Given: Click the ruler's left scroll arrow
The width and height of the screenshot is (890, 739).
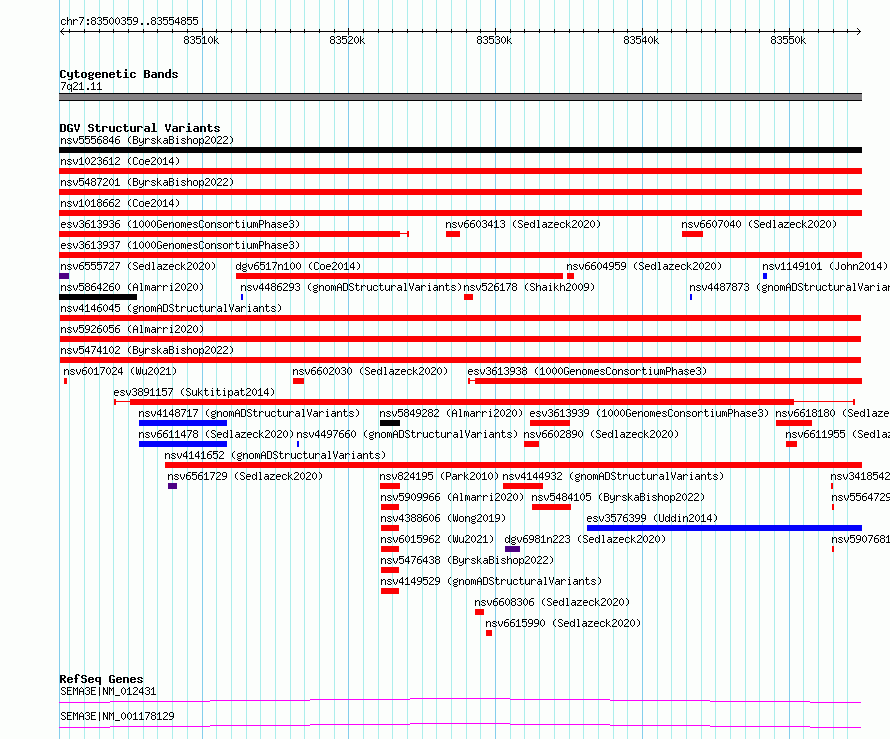Looking at the screenshot, I should [62, 31].
